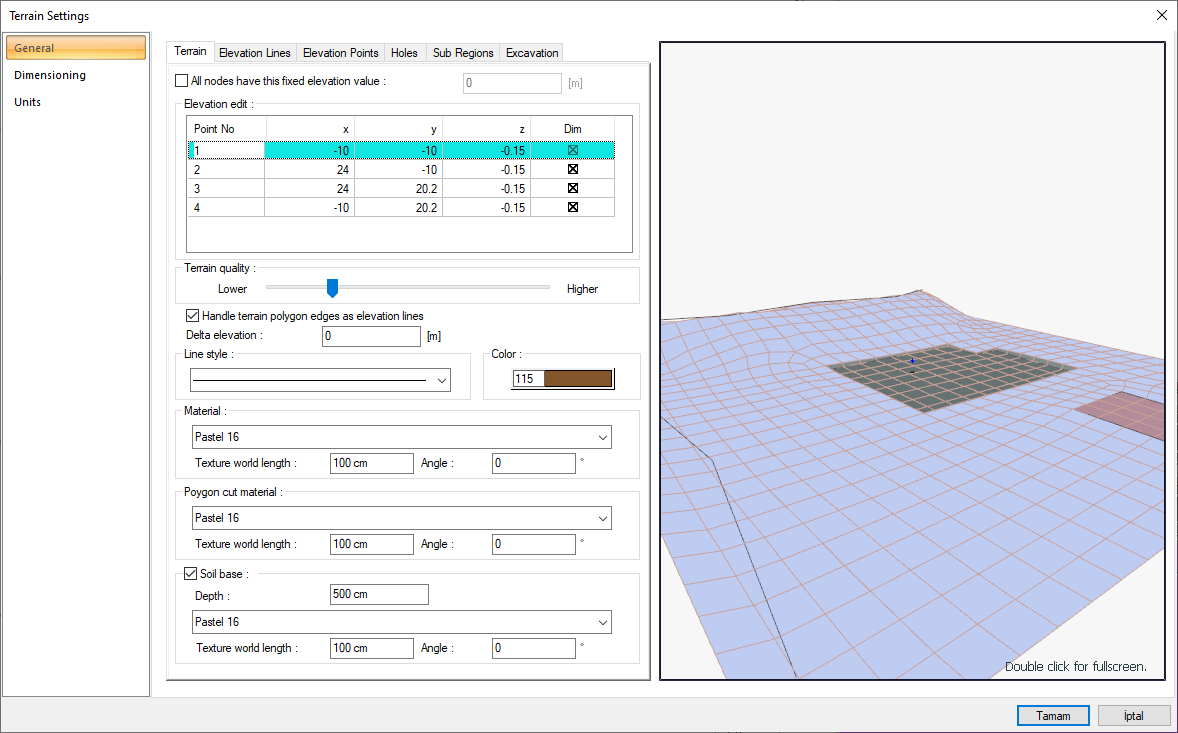
Task: Toggle handle terrain polygon edges checkbox
Action: 193,316
